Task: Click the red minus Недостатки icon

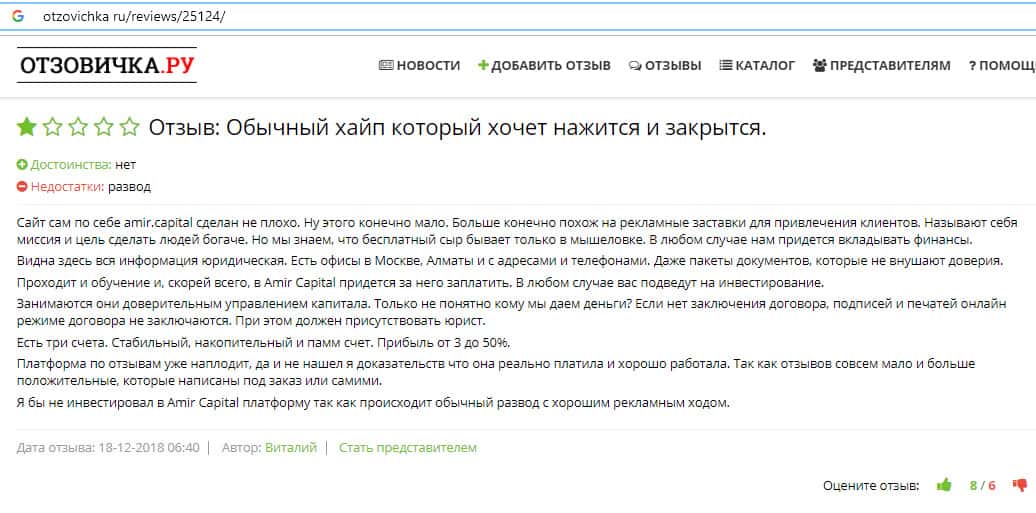Action: tap(22, 186)
